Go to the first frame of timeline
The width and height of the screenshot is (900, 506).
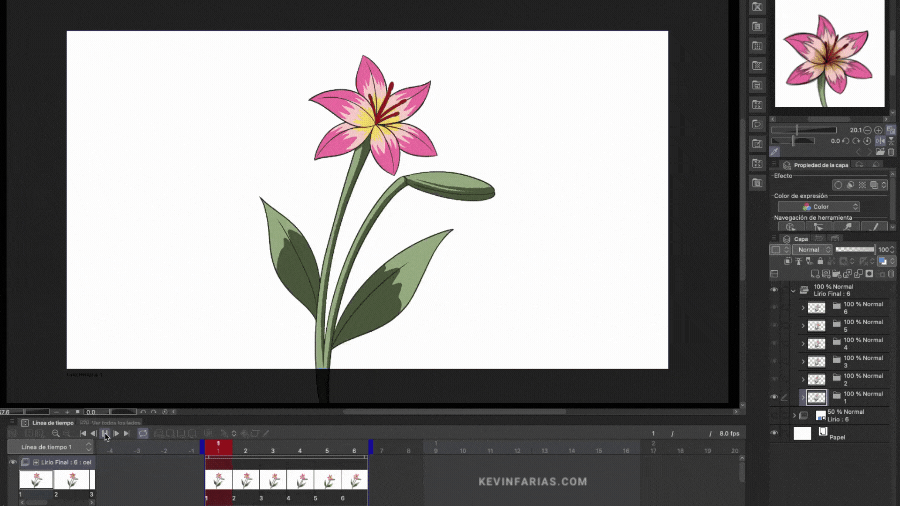click(x=84, y=433)
